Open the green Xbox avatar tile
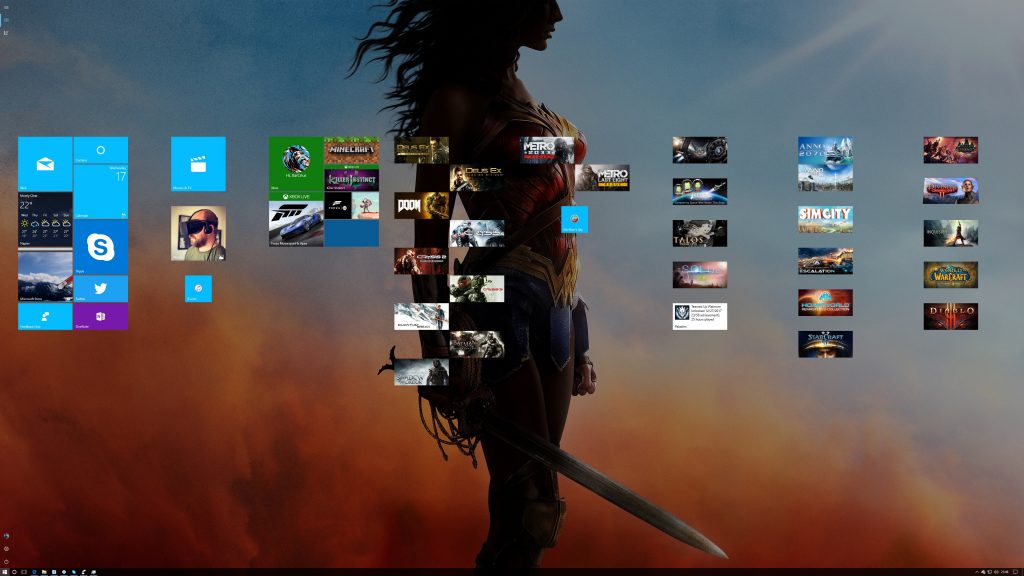 (296, 164)
